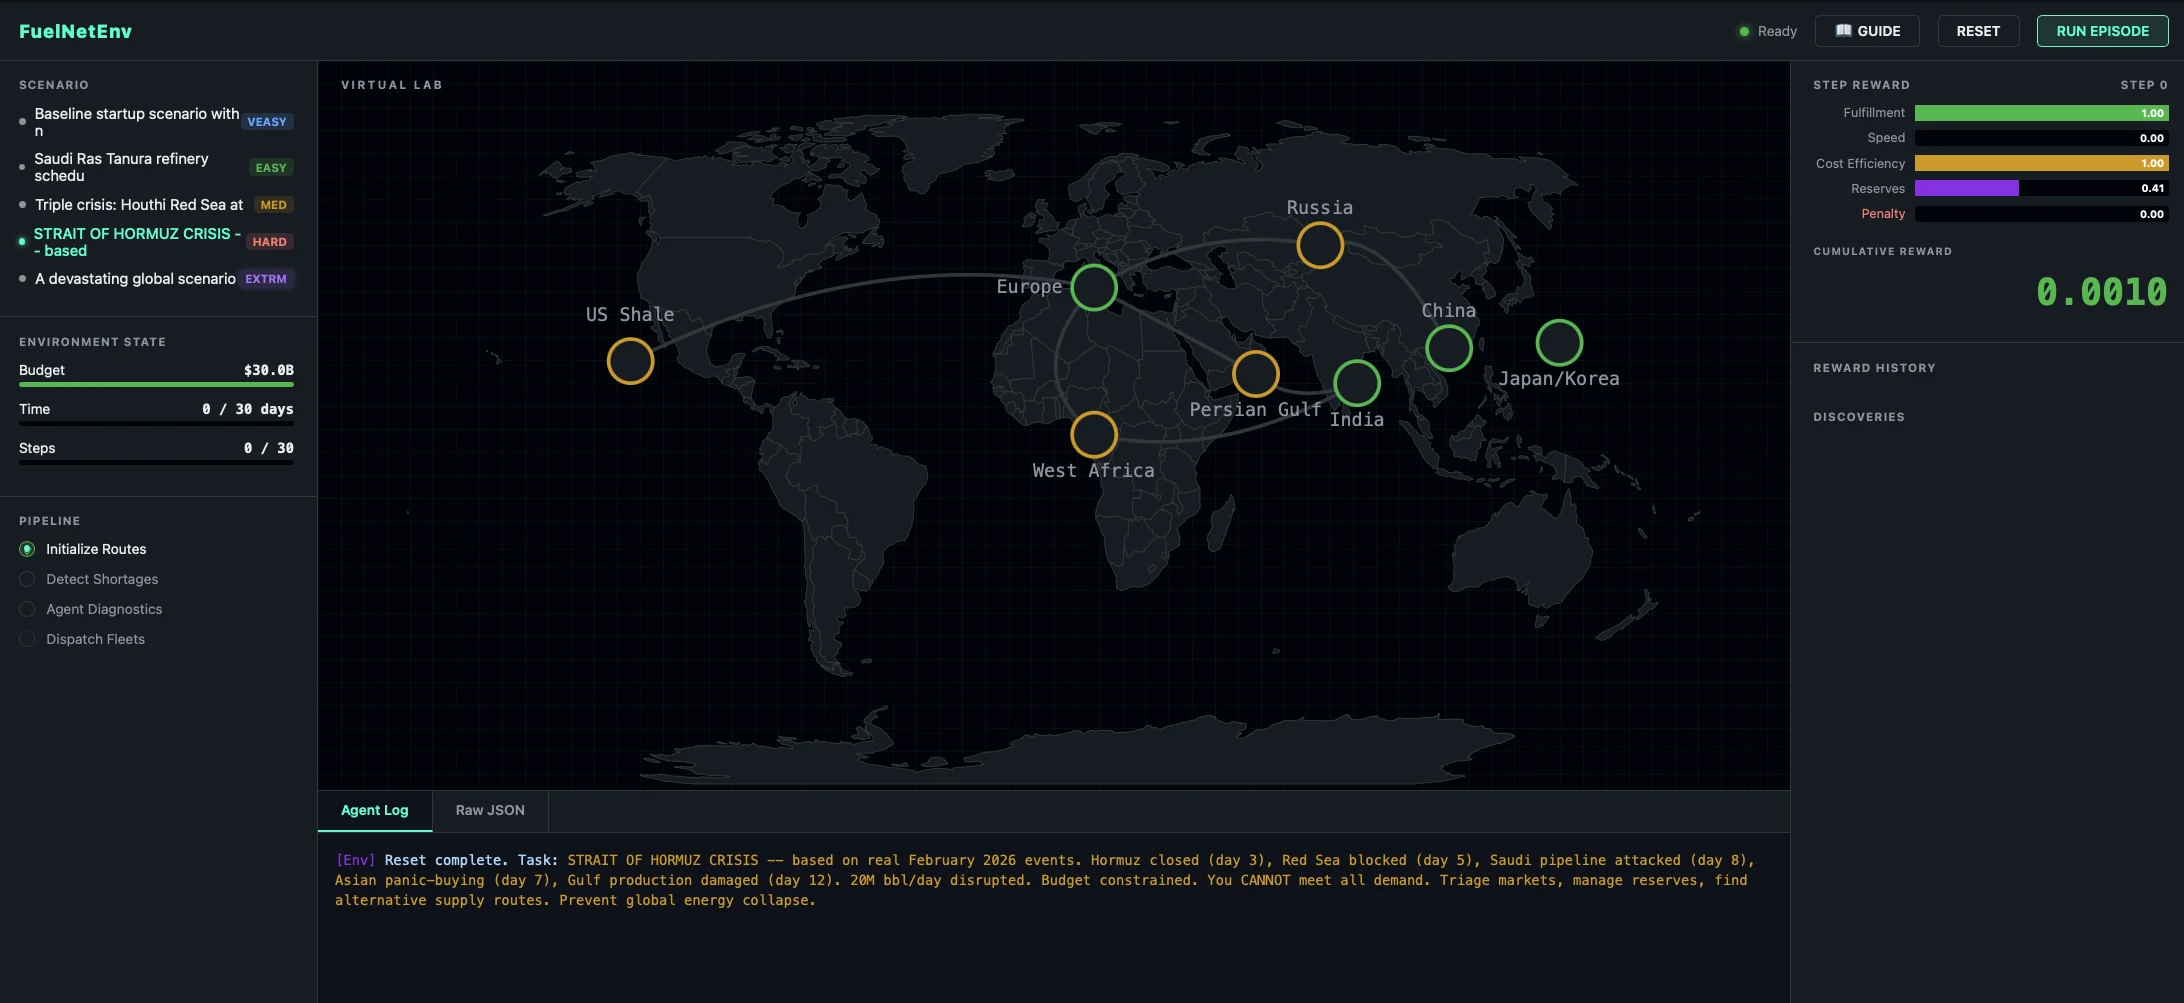Viewport: 2184px width, 1003px height.
Task: Click the FuelNetEnv logo
Action: point(75,31)
